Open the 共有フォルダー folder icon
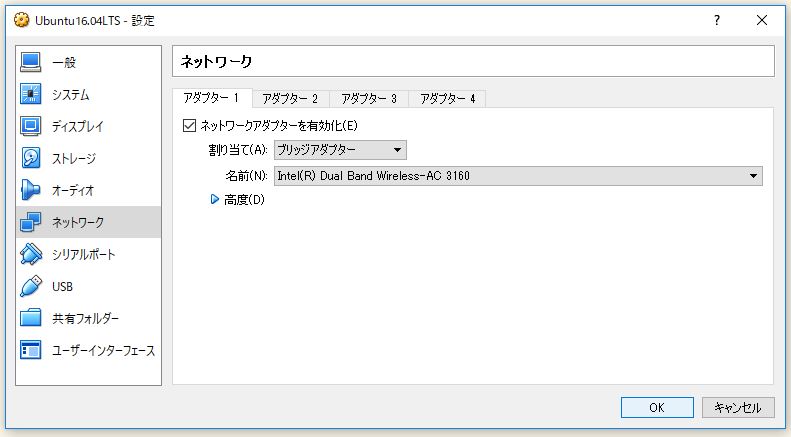791x437 pixels. [30, 318]
